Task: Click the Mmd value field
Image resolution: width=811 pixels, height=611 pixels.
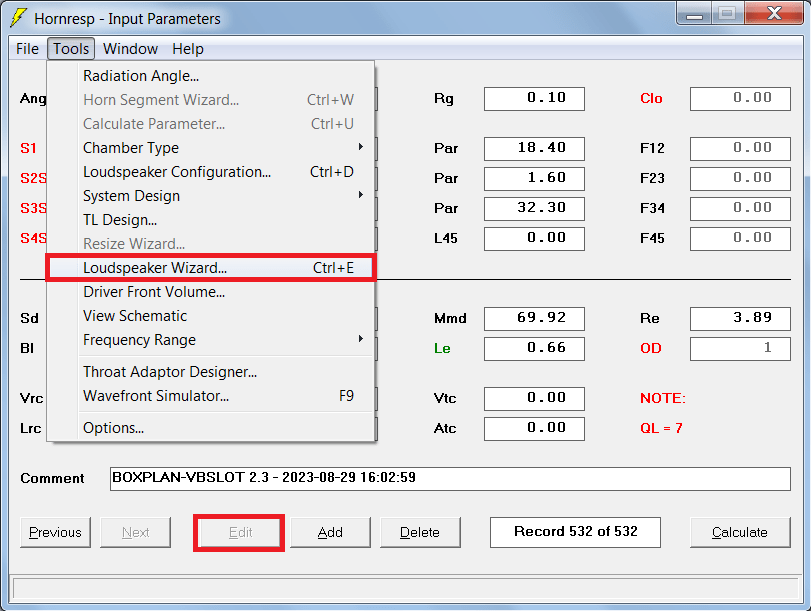Action: point(534,319)
